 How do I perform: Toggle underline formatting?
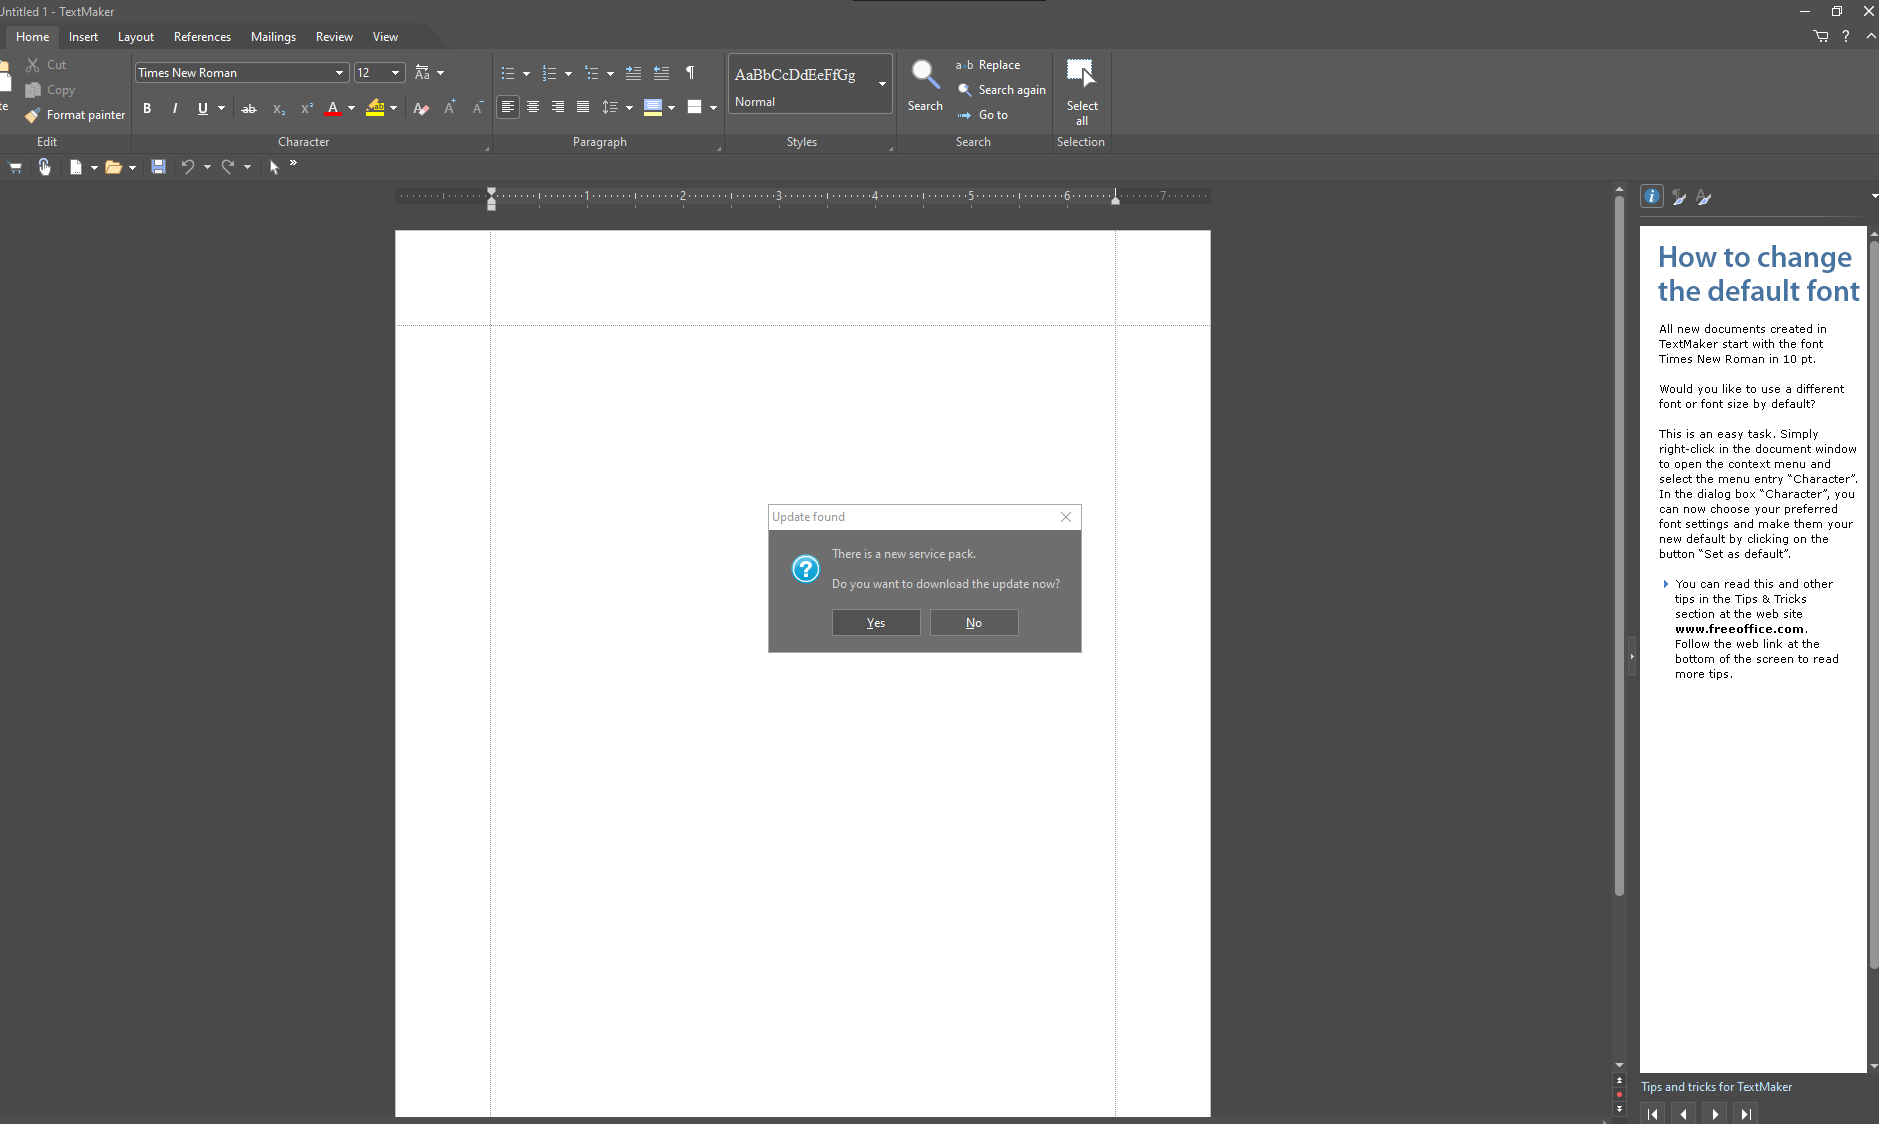[203, 108]
